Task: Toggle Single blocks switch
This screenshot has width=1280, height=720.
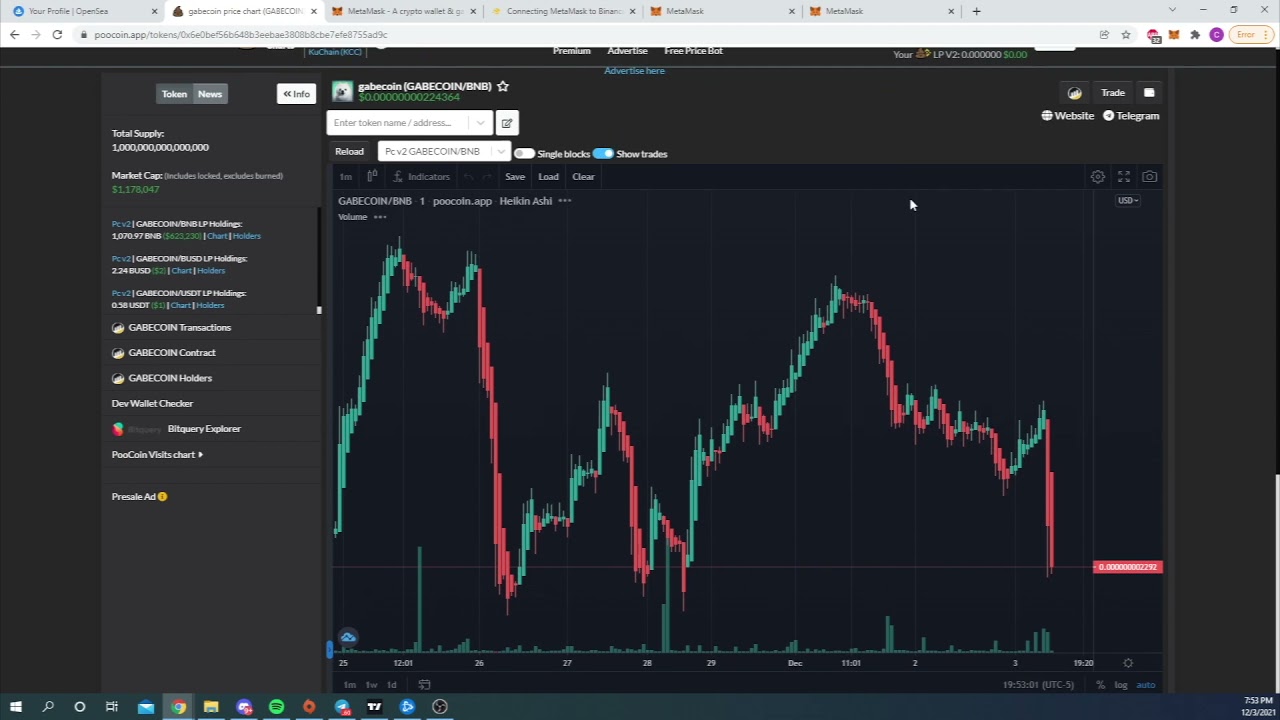Action: [x=524, y=154]
